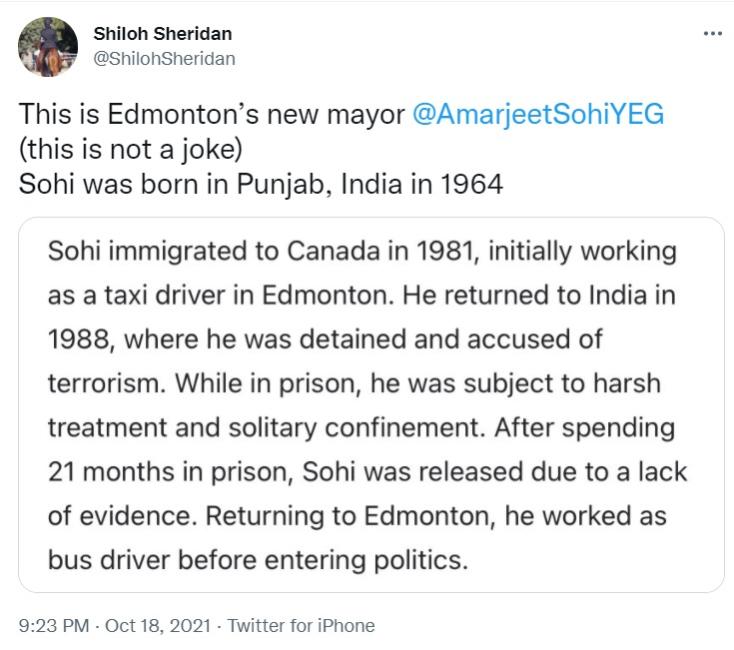Click image line "as a taxi driver in Edmonton"
The width and height of the screenshot is (734, 650).
click(363, 296)
